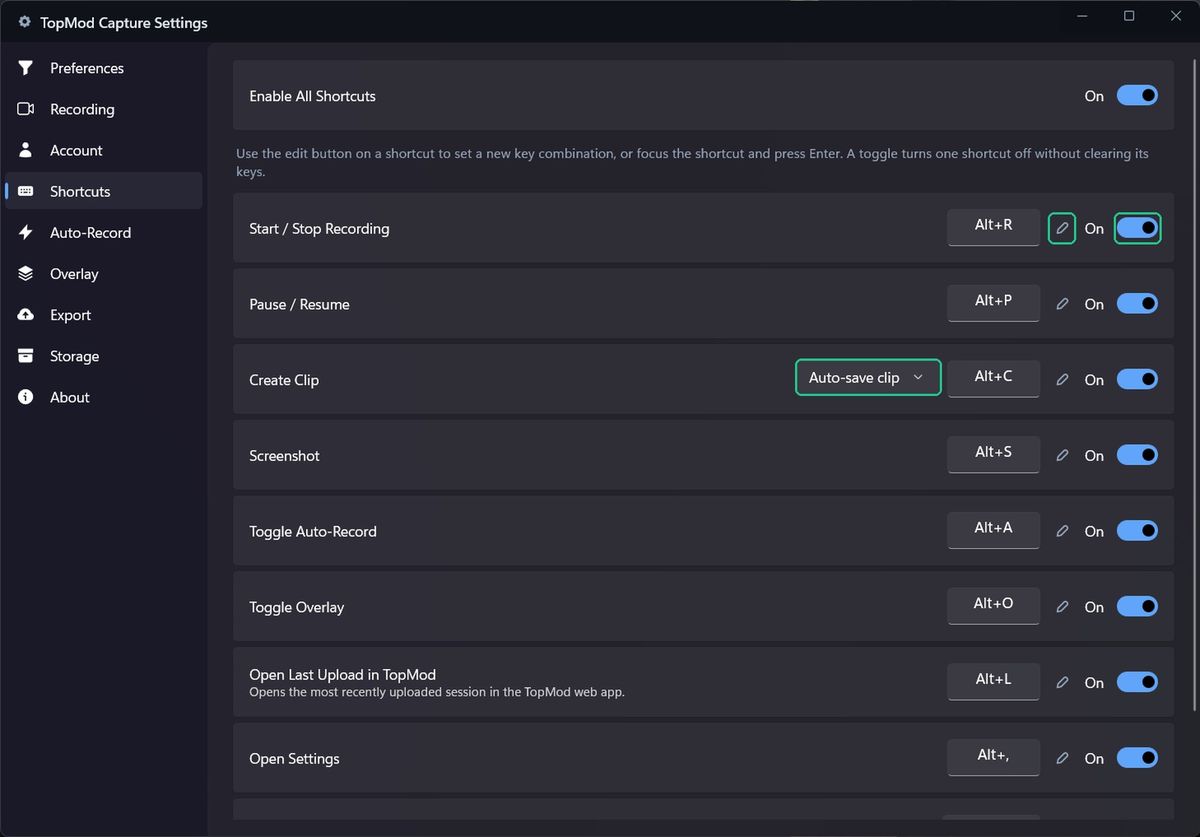Click the Recording camera icon in sidebar
The height and width of the screenshot is (837, 1200).
[x=26, y=109]
